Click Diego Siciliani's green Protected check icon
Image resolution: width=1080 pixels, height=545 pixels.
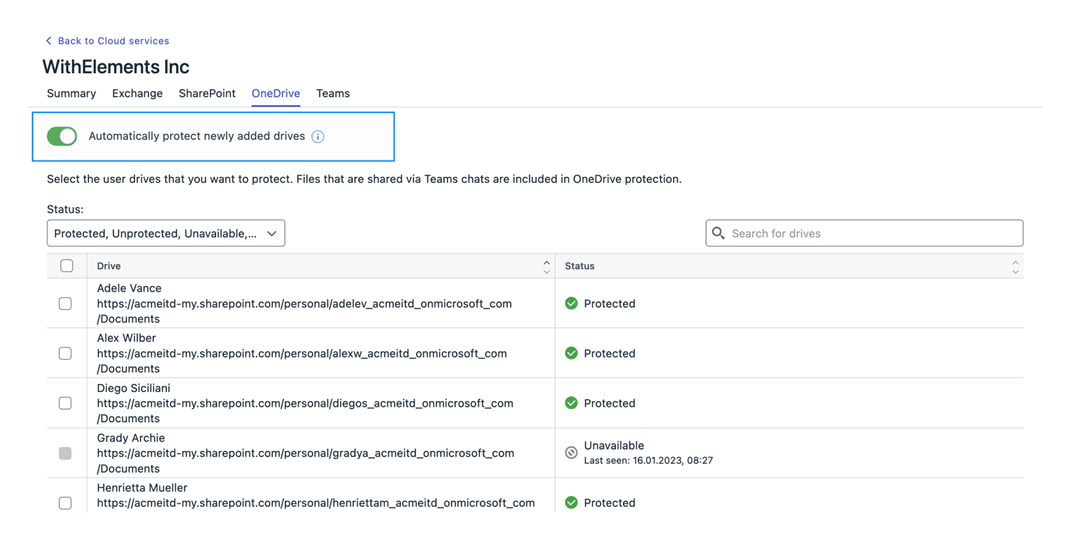pyautogui.click(x=571, y=403)
